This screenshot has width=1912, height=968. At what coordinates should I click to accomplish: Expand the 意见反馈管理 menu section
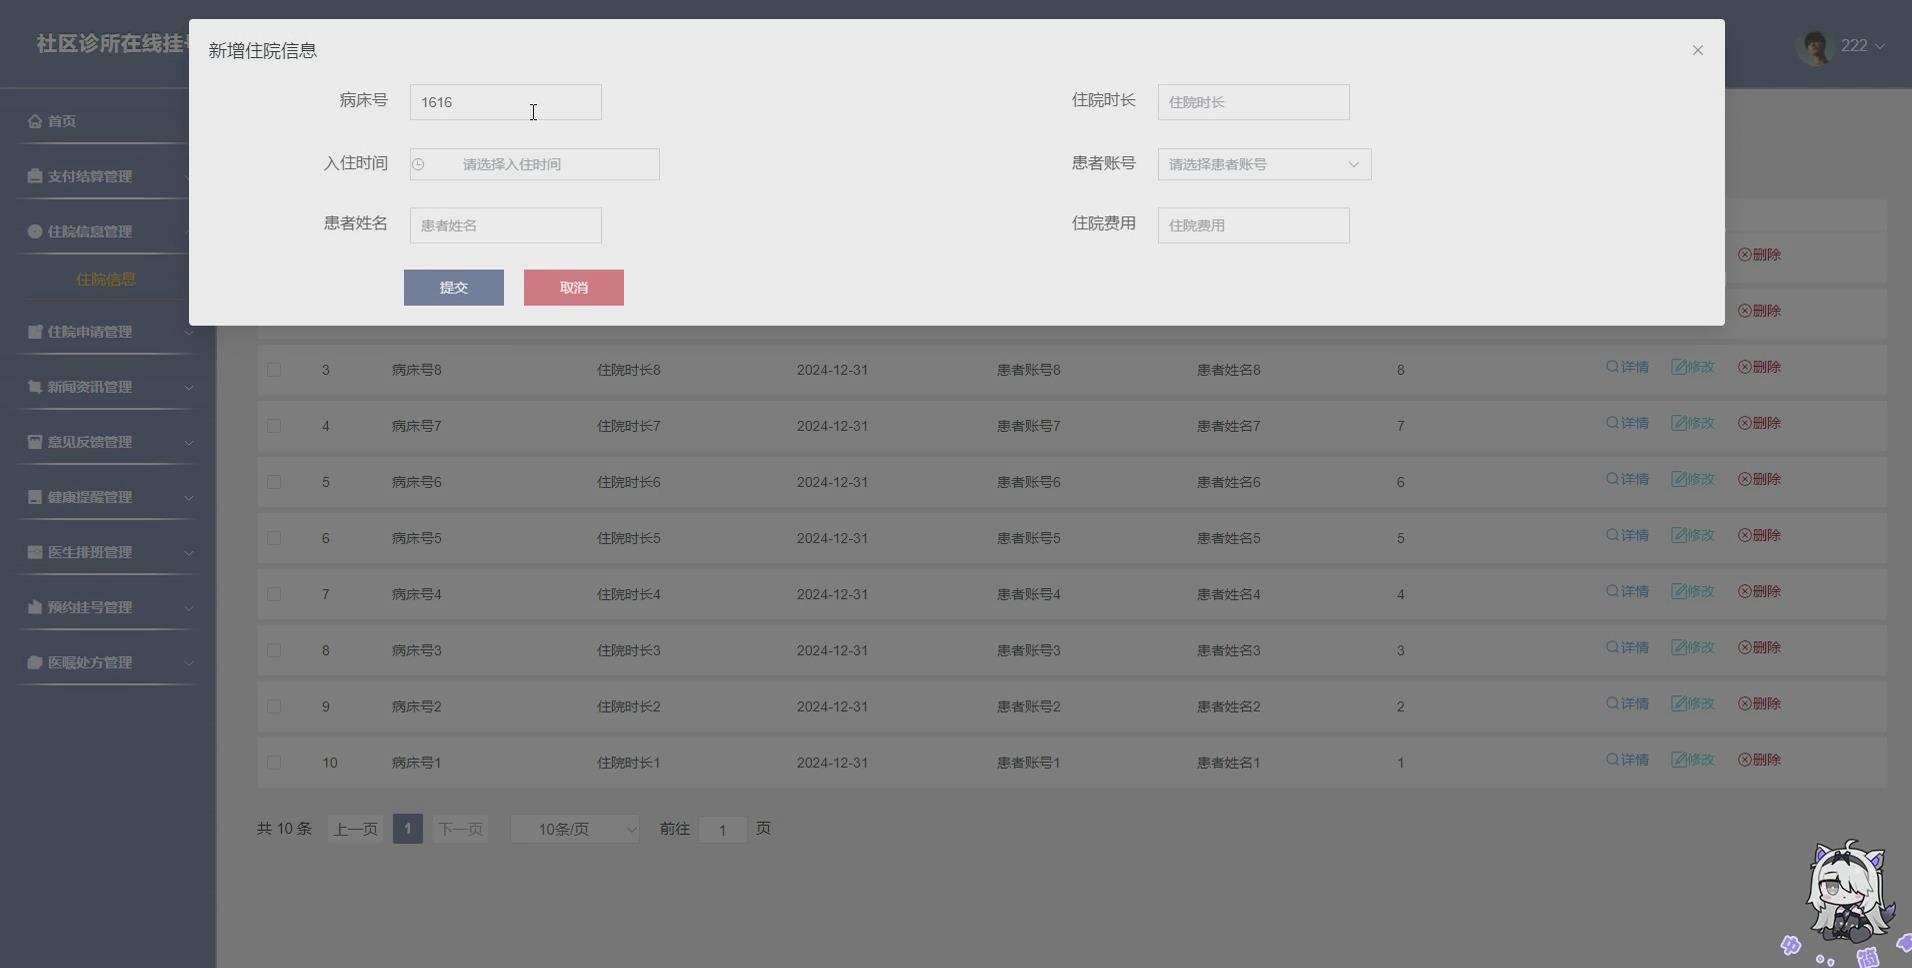point(33,441)
